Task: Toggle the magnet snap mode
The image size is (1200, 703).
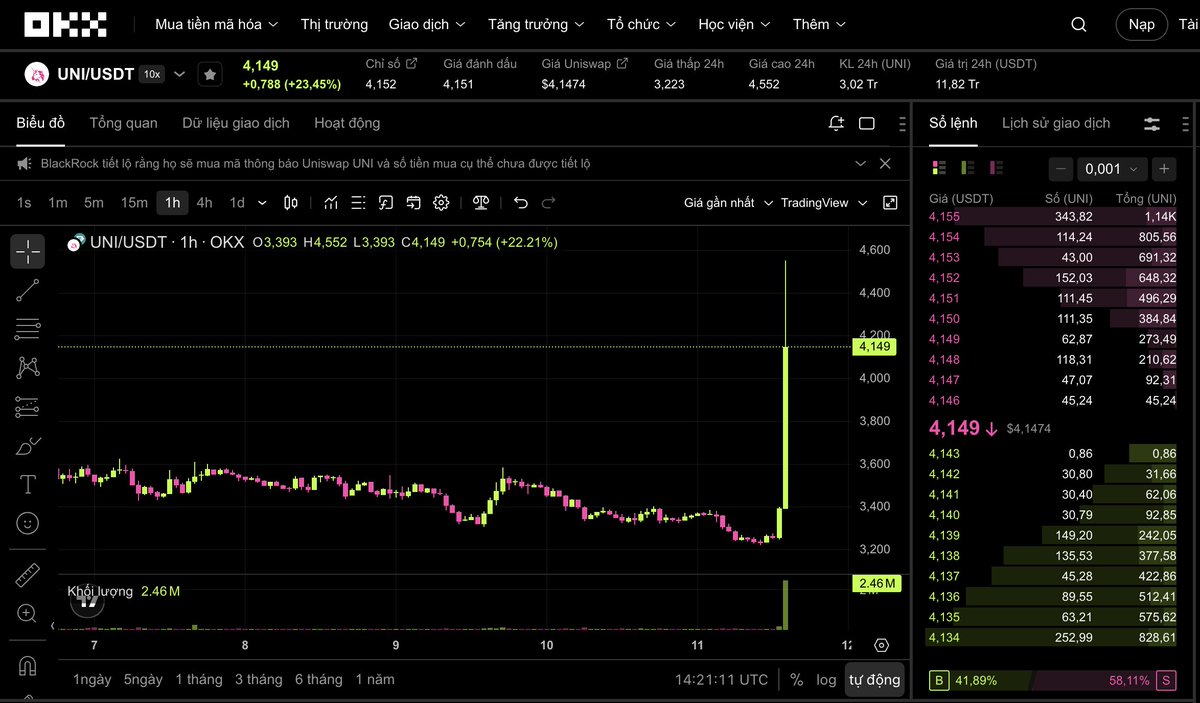Action: (x=28, y=665)
